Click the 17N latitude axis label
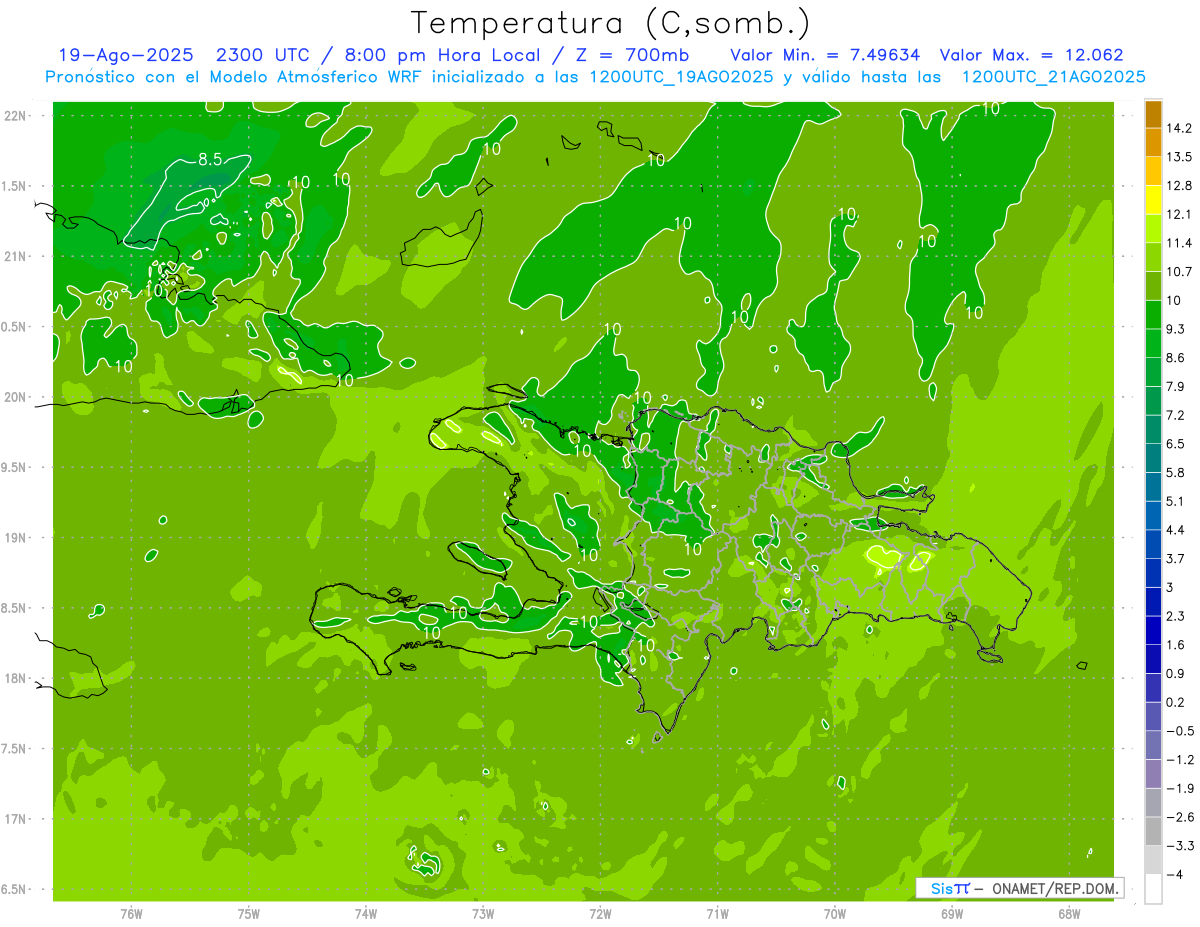 point(15,820)
